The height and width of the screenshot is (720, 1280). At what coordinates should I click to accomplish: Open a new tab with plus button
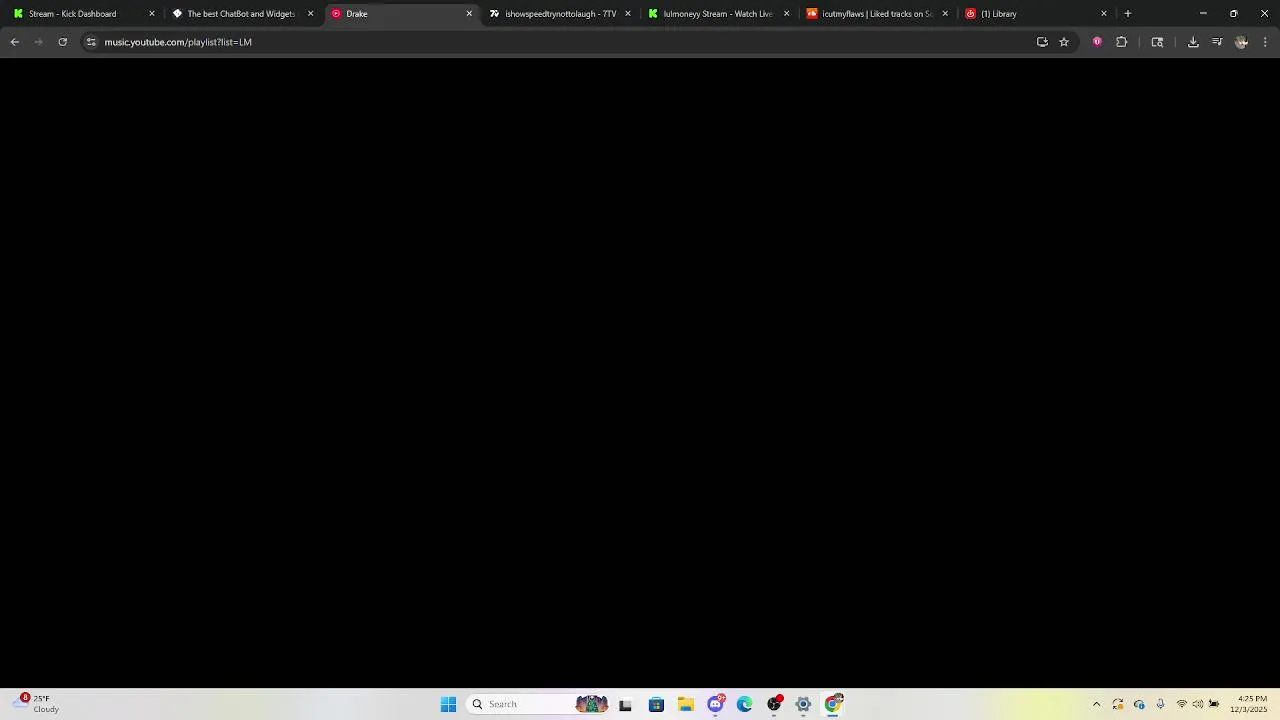click(x=1128, y=14)
